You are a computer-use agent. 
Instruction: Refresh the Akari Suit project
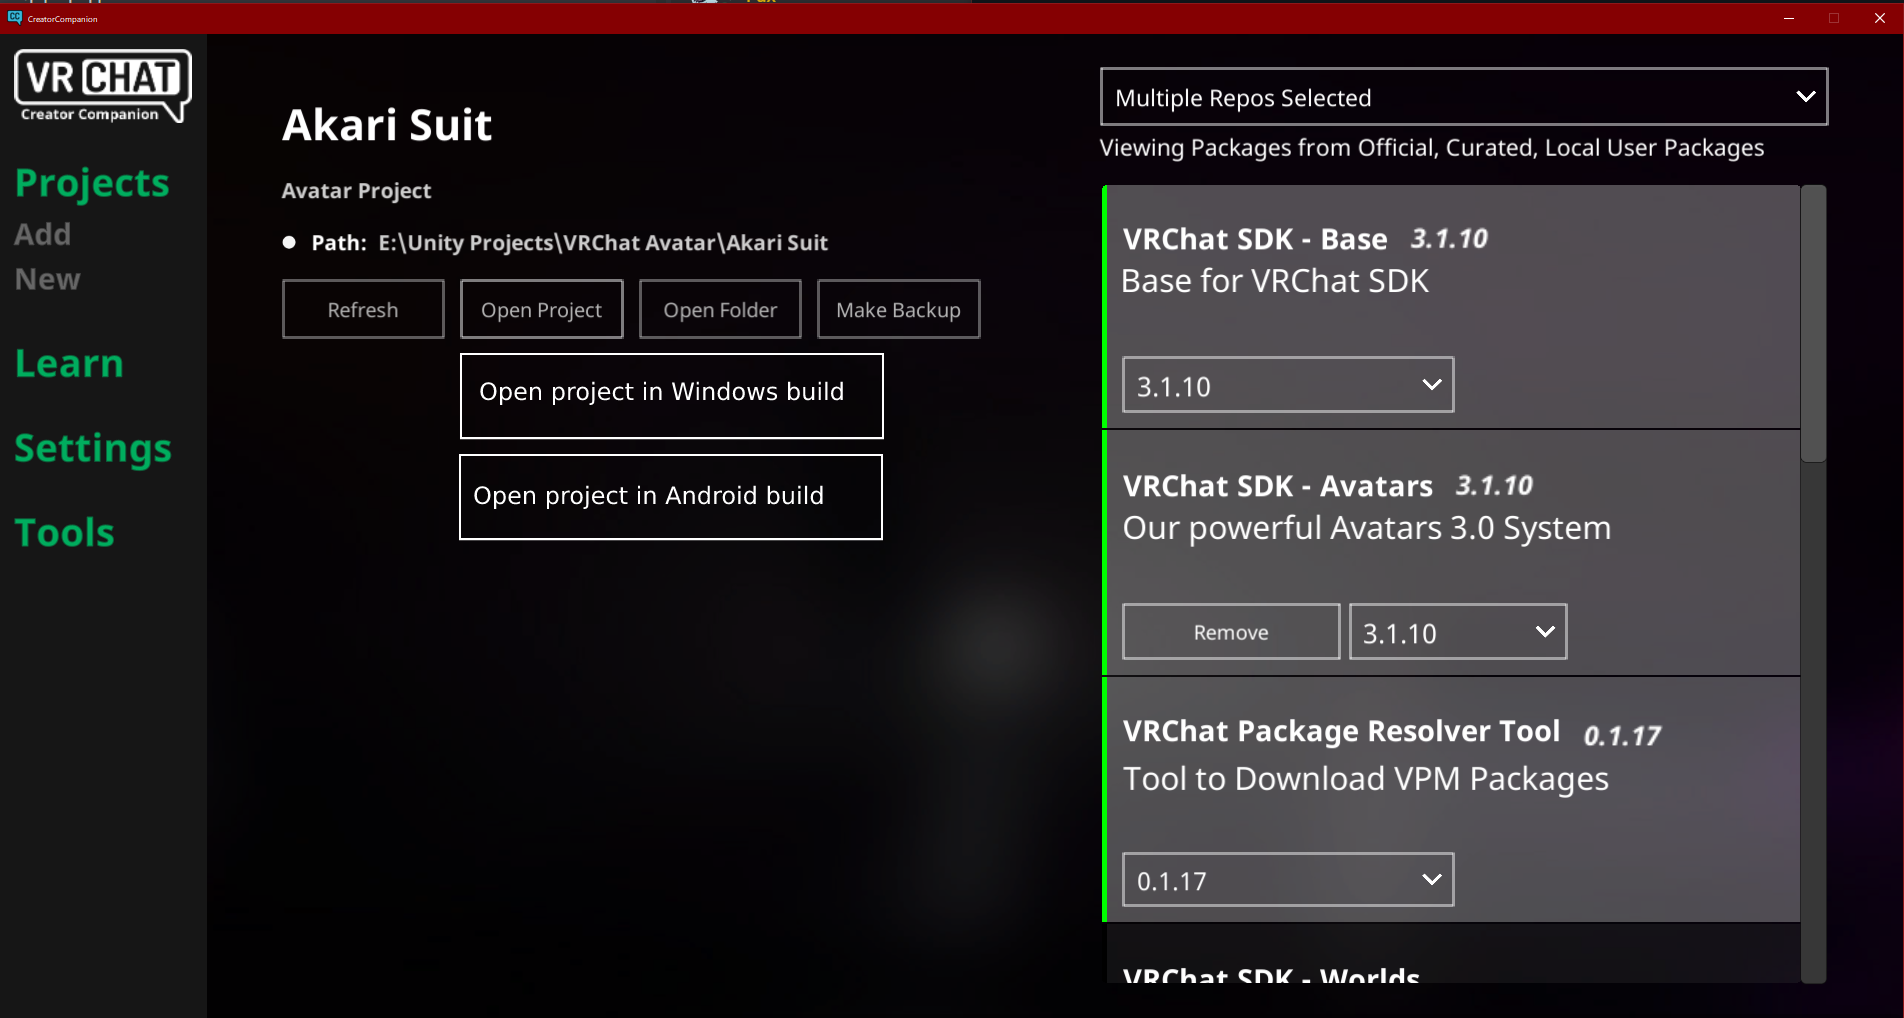pos(362,309)
